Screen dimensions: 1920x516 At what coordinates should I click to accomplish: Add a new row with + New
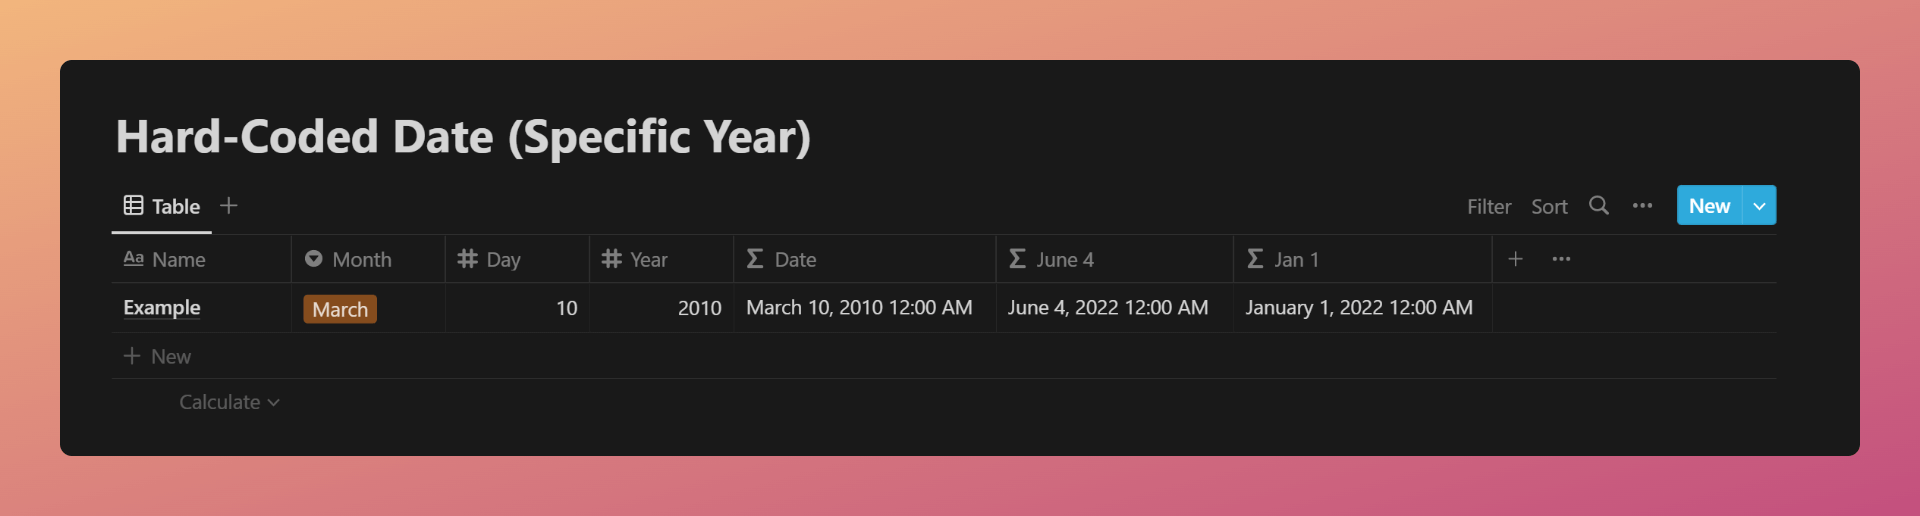pos(157,356)
